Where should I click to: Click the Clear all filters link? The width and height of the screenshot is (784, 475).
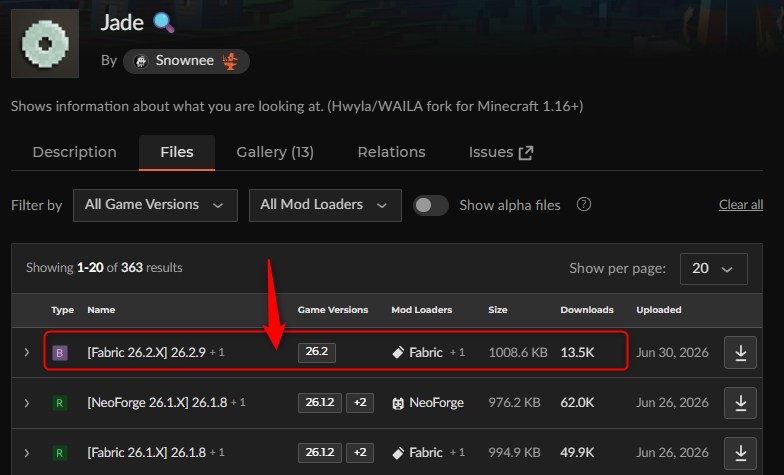tap(740, 204)
